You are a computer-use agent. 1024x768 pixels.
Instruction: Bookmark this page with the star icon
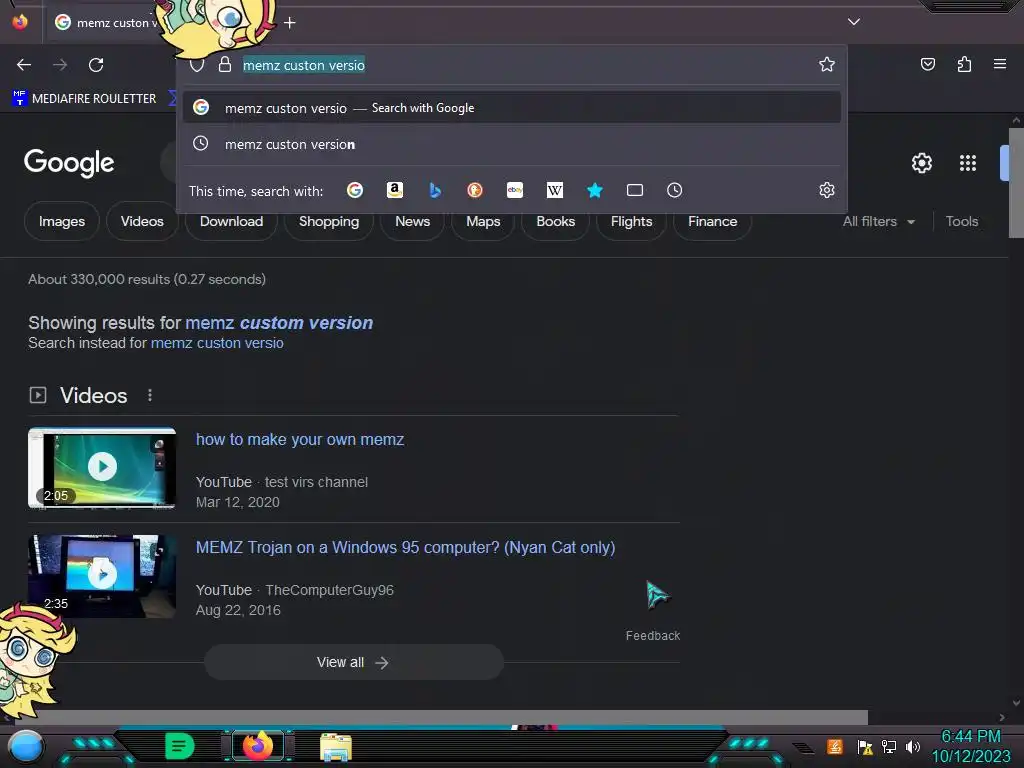(827, 64)
